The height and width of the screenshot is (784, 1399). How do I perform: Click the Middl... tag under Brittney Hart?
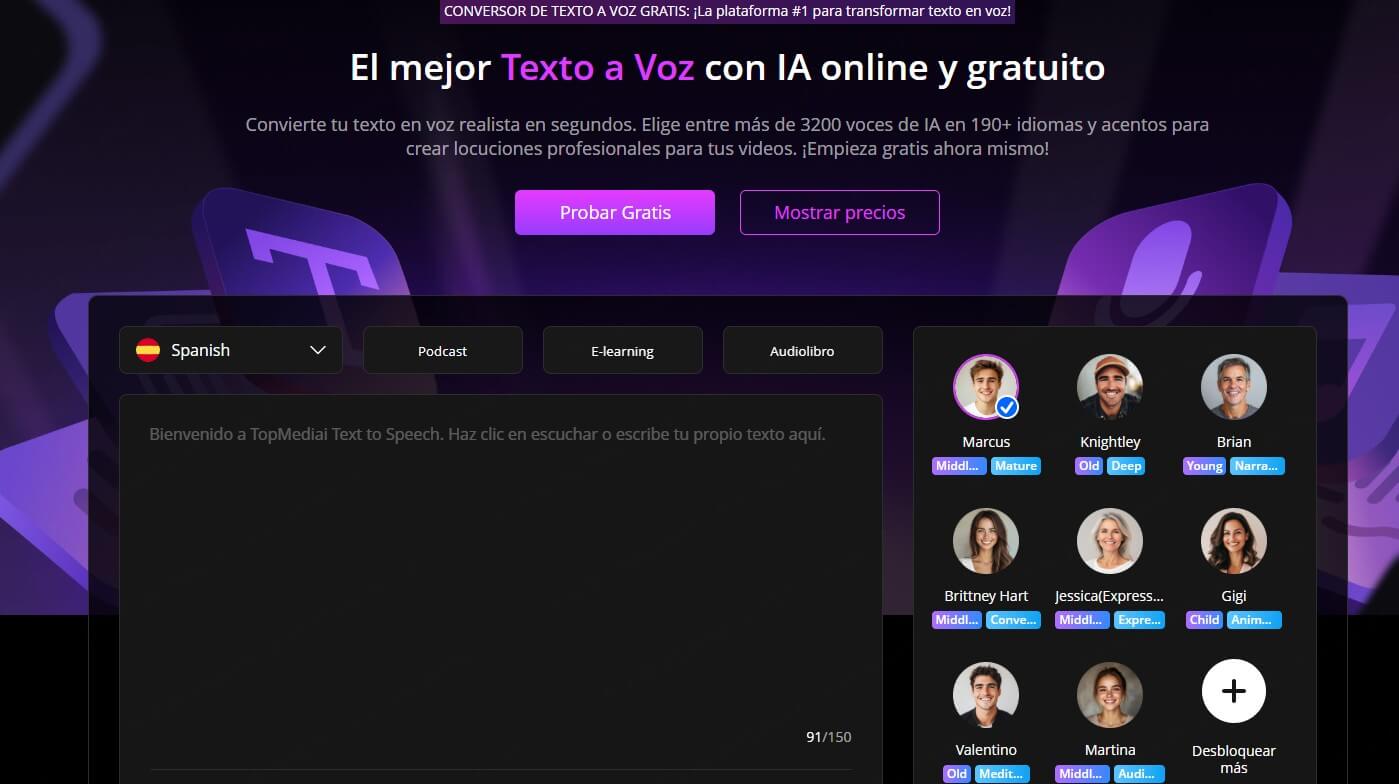point(957,620)
